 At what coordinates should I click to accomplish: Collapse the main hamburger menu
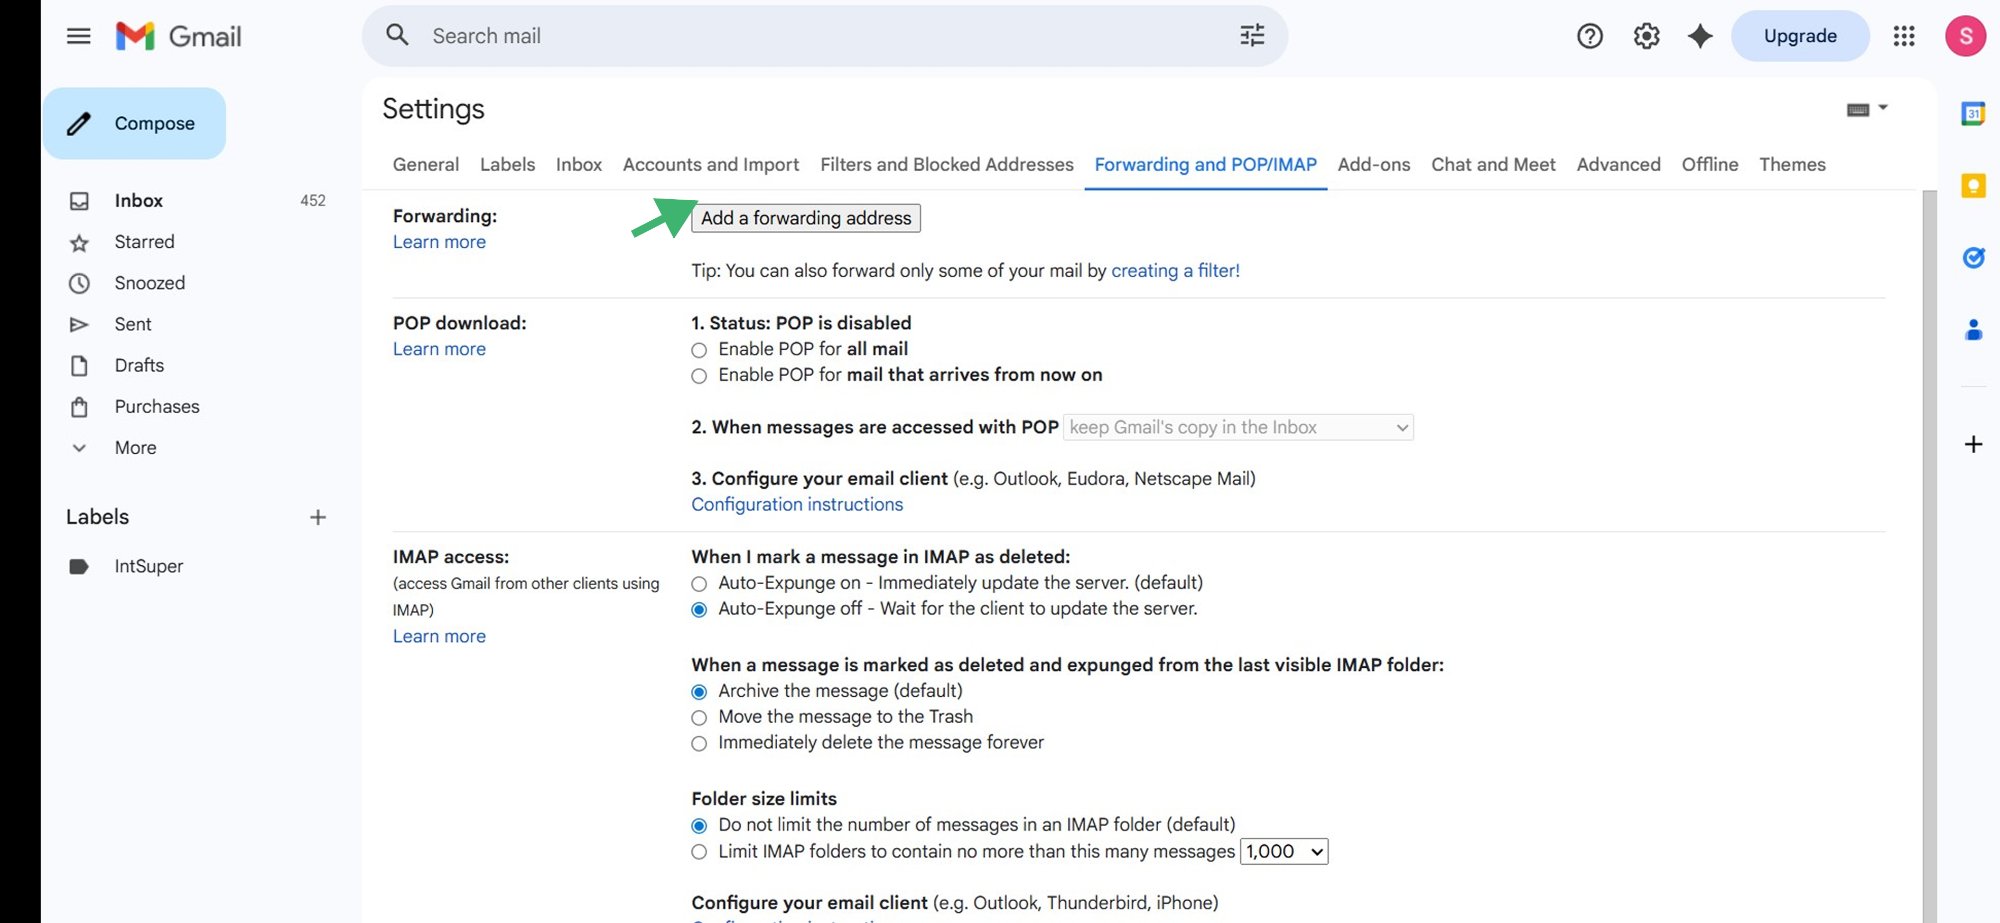[x=77, y=36]
